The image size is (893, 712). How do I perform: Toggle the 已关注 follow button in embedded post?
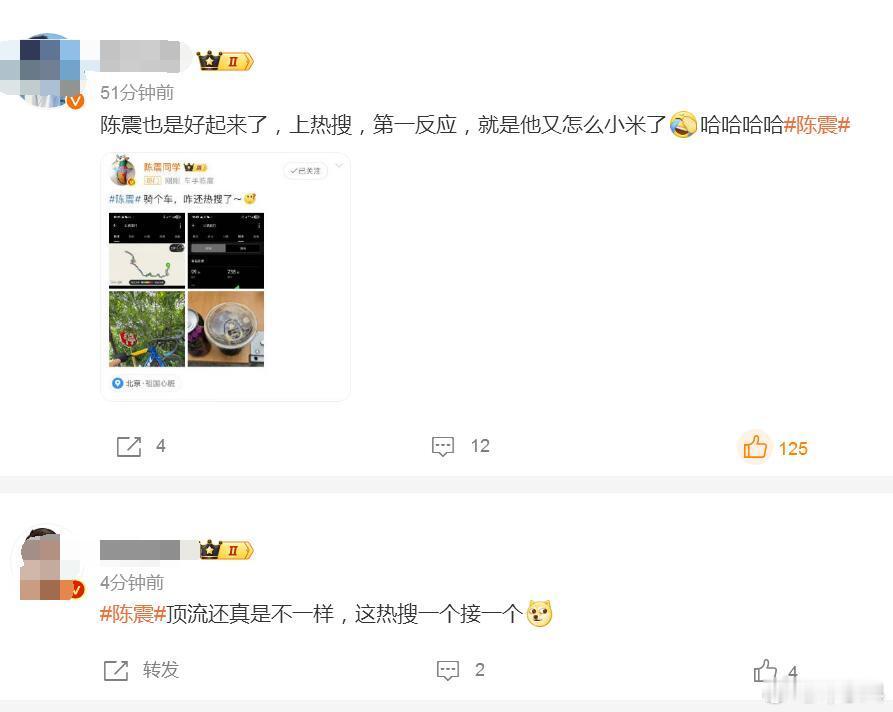305,171
